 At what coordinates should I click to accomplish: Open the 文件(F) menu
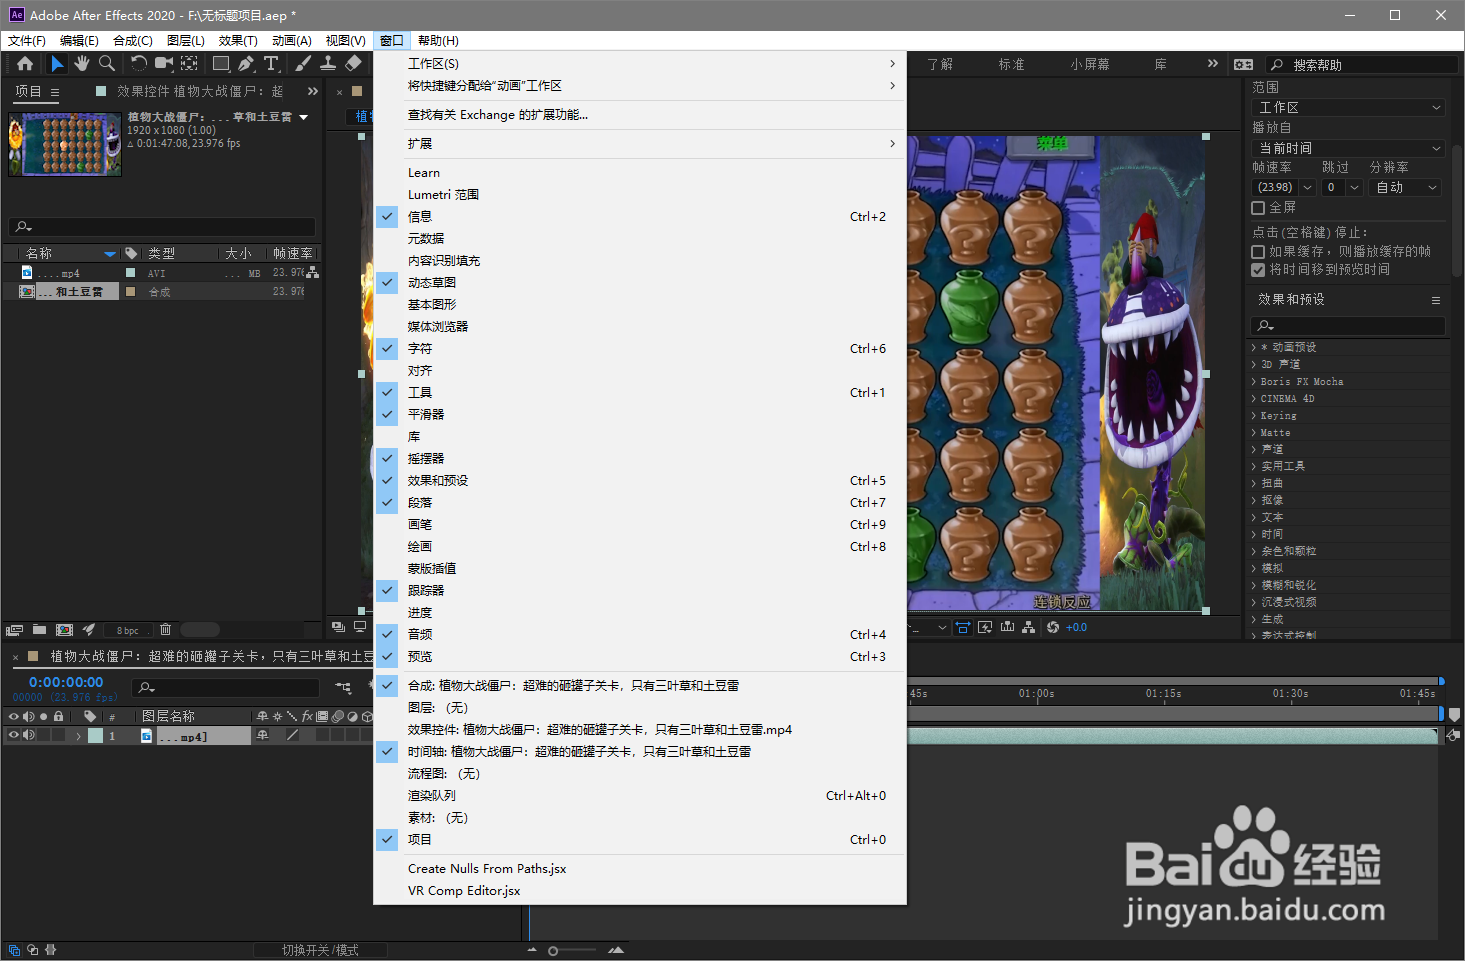(x=27, y=41)
